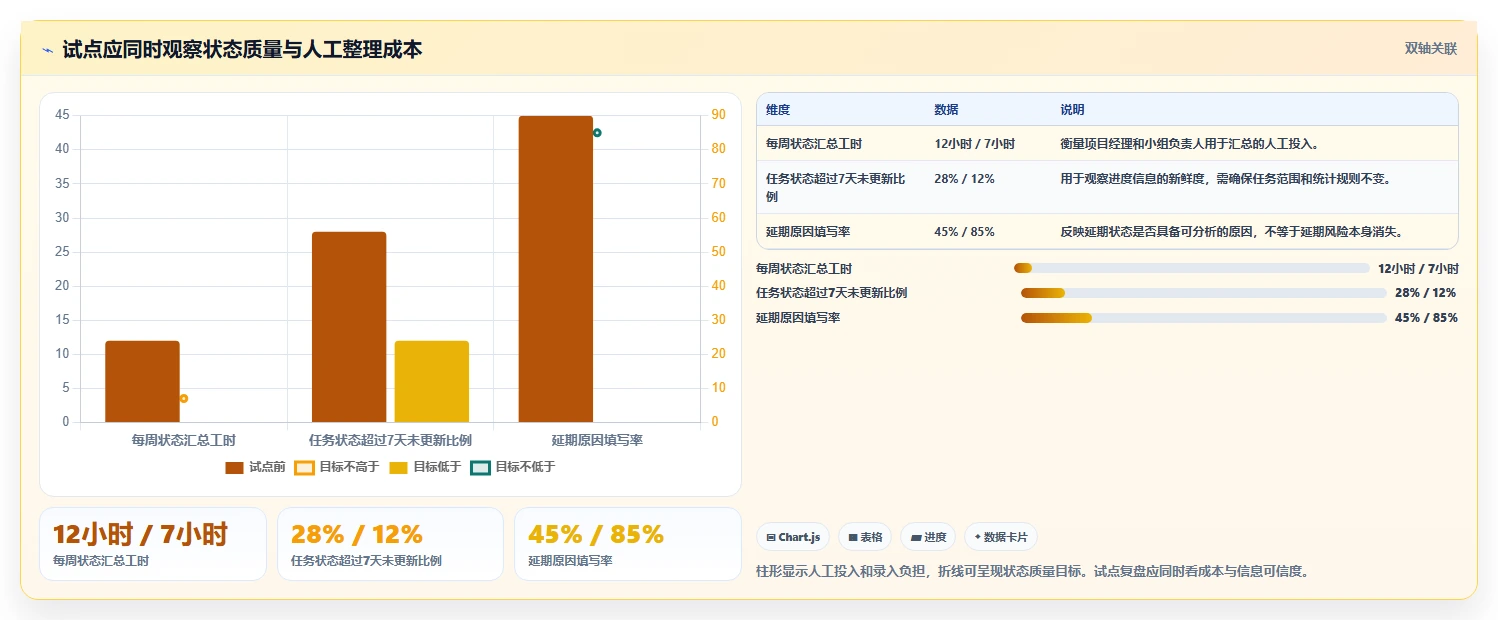This screenshot has height=620, width=1498.
Task: Select table row cell 延期原因填写率
Action: pos(808,232)
